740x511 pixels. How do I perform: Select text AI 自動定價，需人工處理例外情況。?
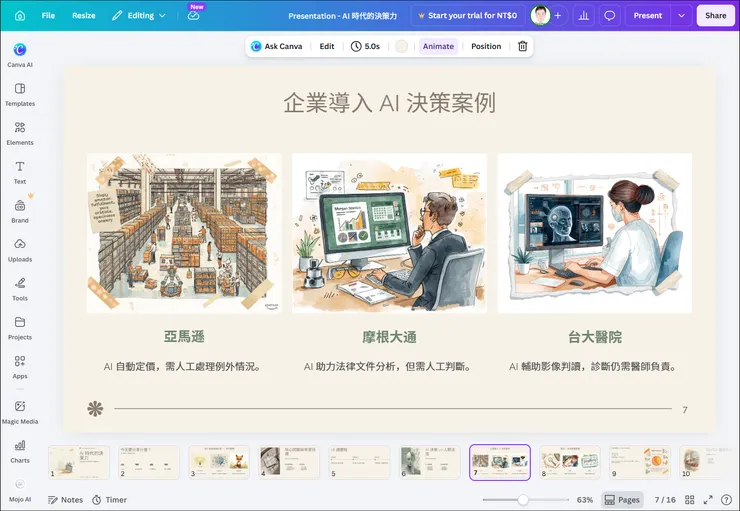click(x=182, y=366)
